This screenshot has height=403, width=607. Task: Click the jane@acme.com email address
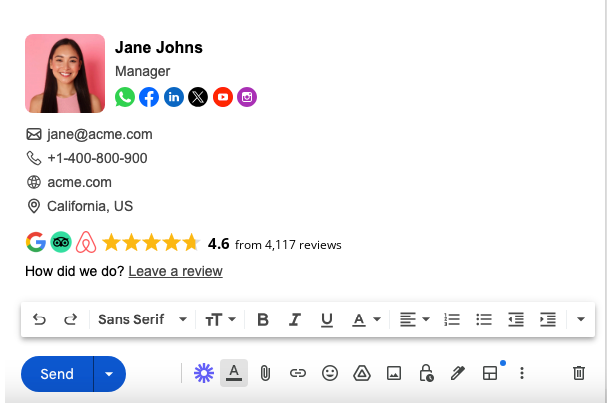(99, 134)
